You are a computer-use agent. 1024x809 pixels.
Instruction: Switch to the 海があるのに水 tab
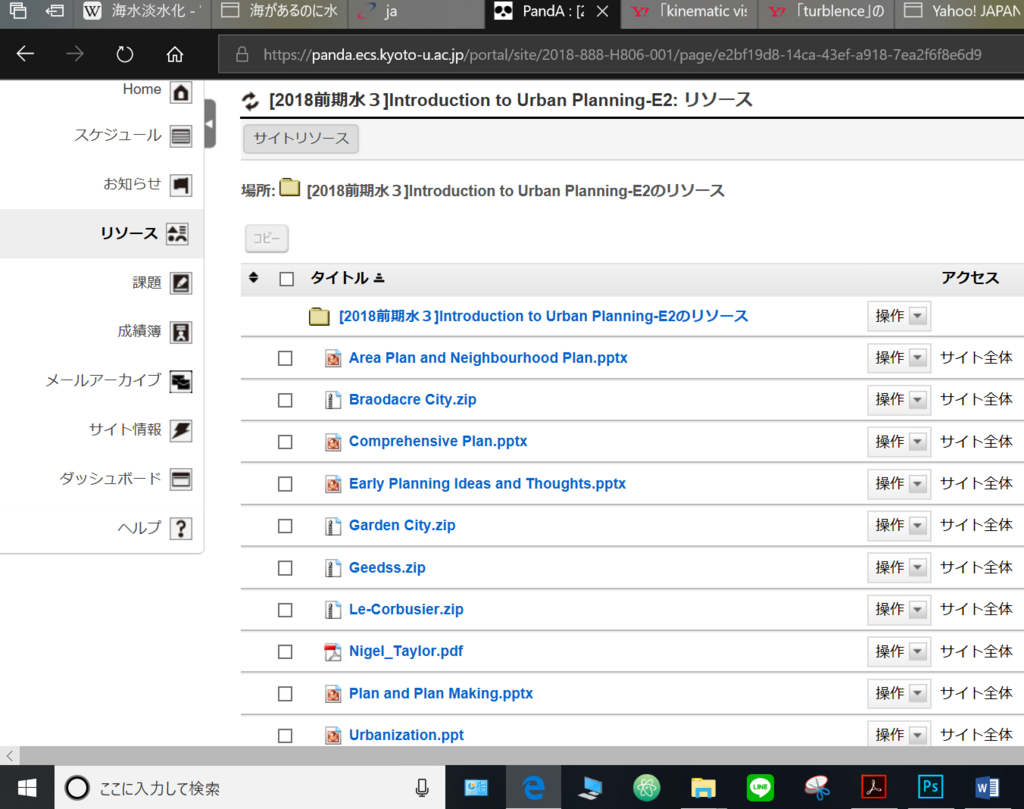(x=280, y=12)
